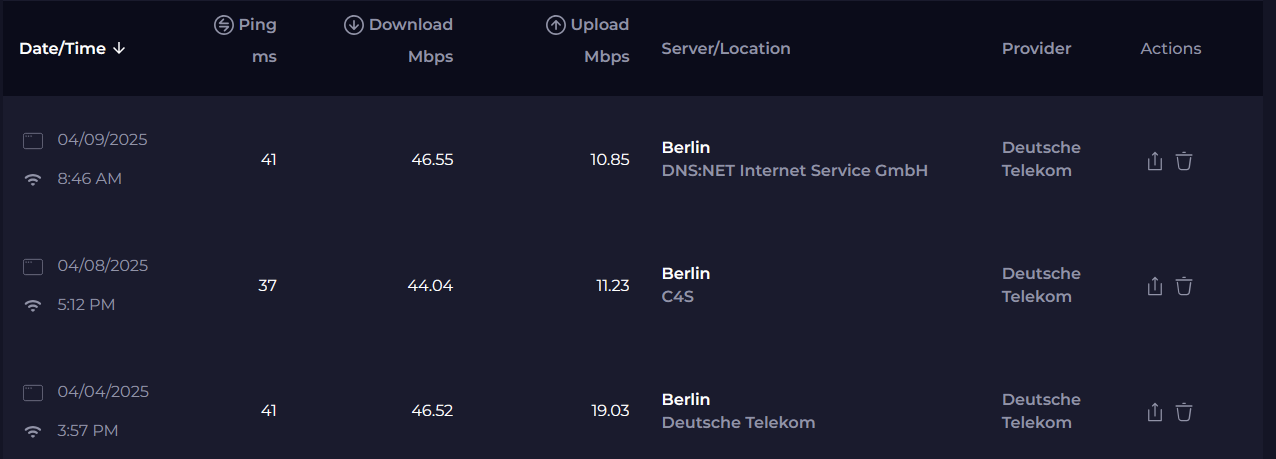Click the 46.55 download speed value
The width and height of the screenshot is (1276, 459).
[x=432, y=160]
